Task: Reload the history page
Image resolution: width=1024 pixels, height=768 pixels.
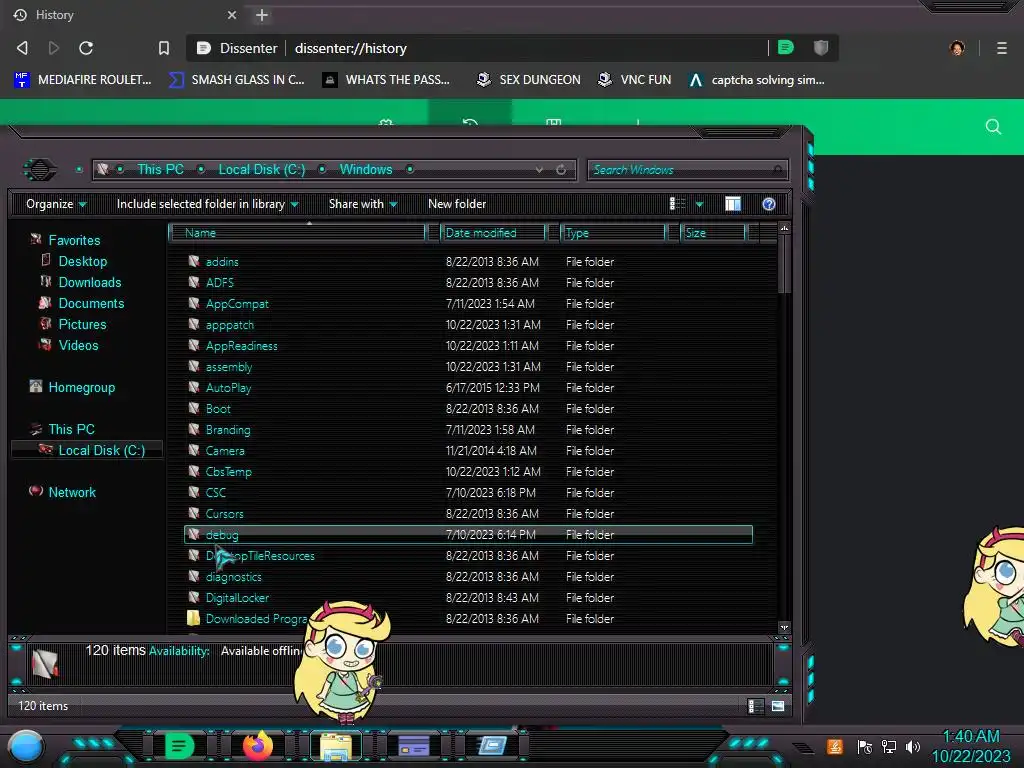Action: coord(86,48)
